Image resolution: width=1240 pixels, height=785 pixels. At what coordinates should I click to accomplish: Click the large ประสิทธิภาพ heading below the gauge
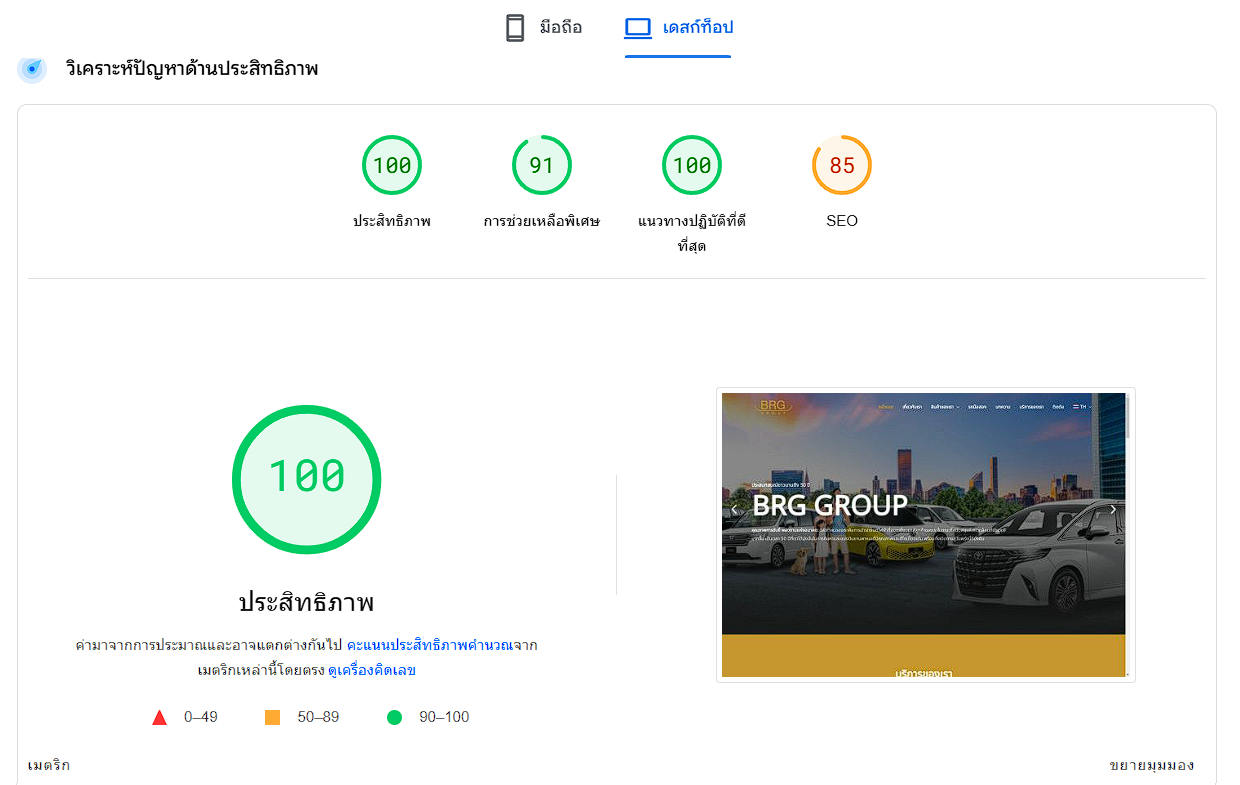(306, 602)
